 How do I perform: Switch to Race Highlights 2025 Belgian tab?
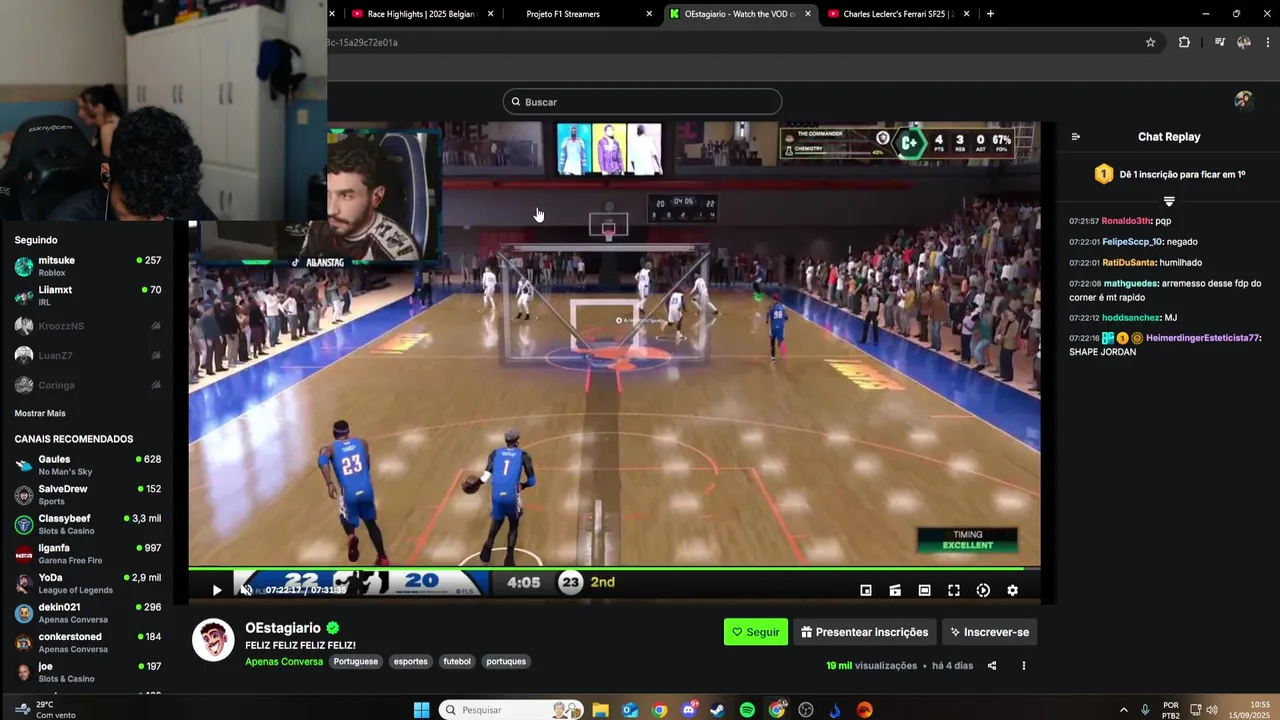420,14
